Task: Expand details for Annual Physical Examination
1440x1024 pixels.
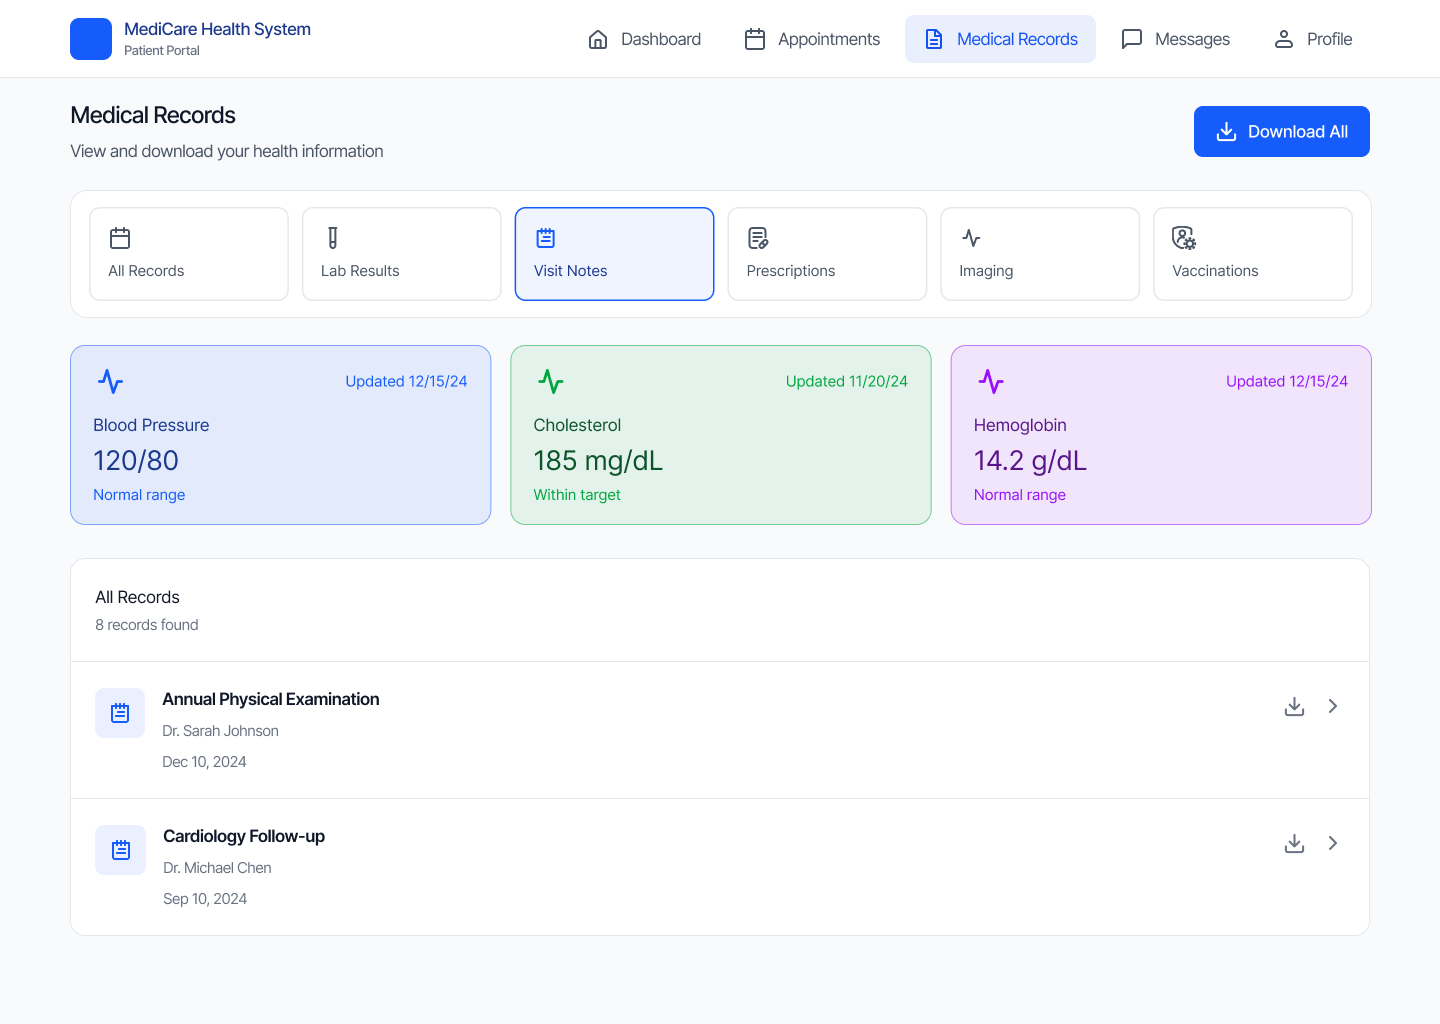Action: [1332, 706]
